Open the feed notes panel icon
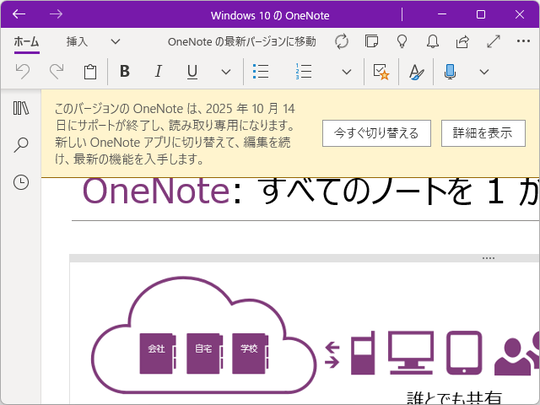540x405 pixels. point(372,41)
